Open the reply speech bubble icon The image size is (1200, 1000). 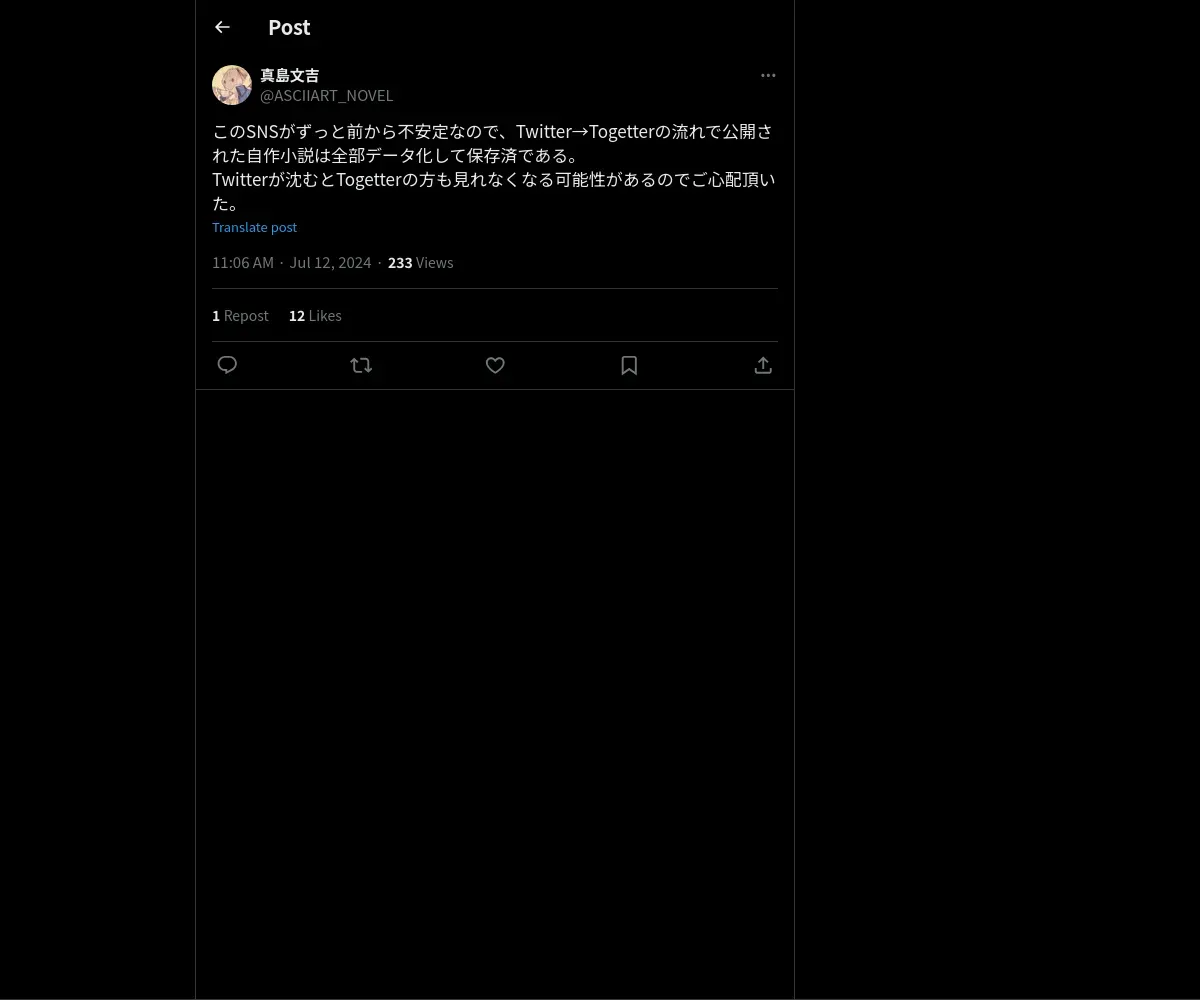tap(227, 365)
